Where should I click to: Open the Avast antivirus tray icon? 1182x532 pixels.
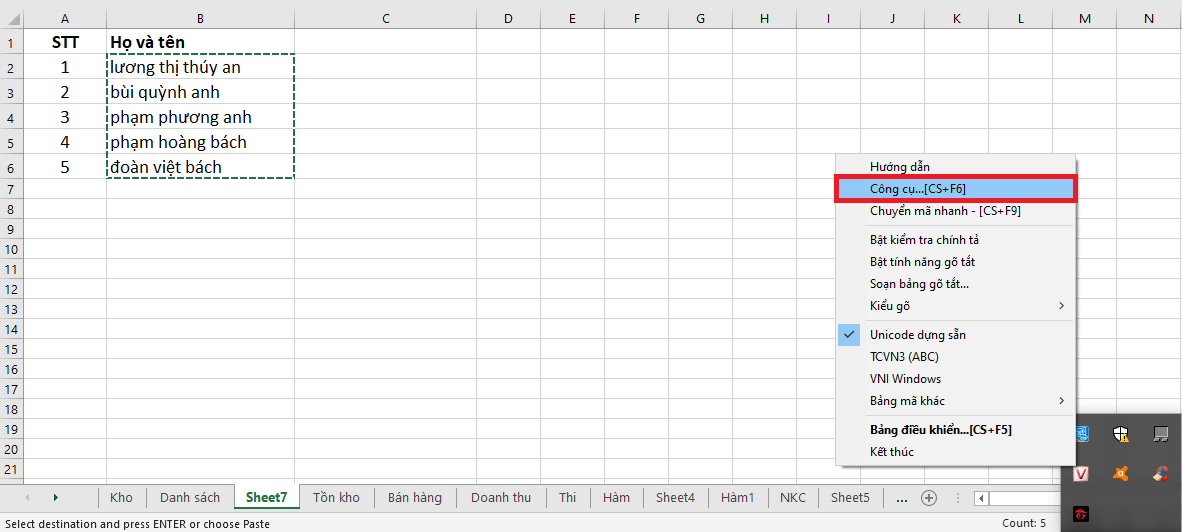[1122, 474]
